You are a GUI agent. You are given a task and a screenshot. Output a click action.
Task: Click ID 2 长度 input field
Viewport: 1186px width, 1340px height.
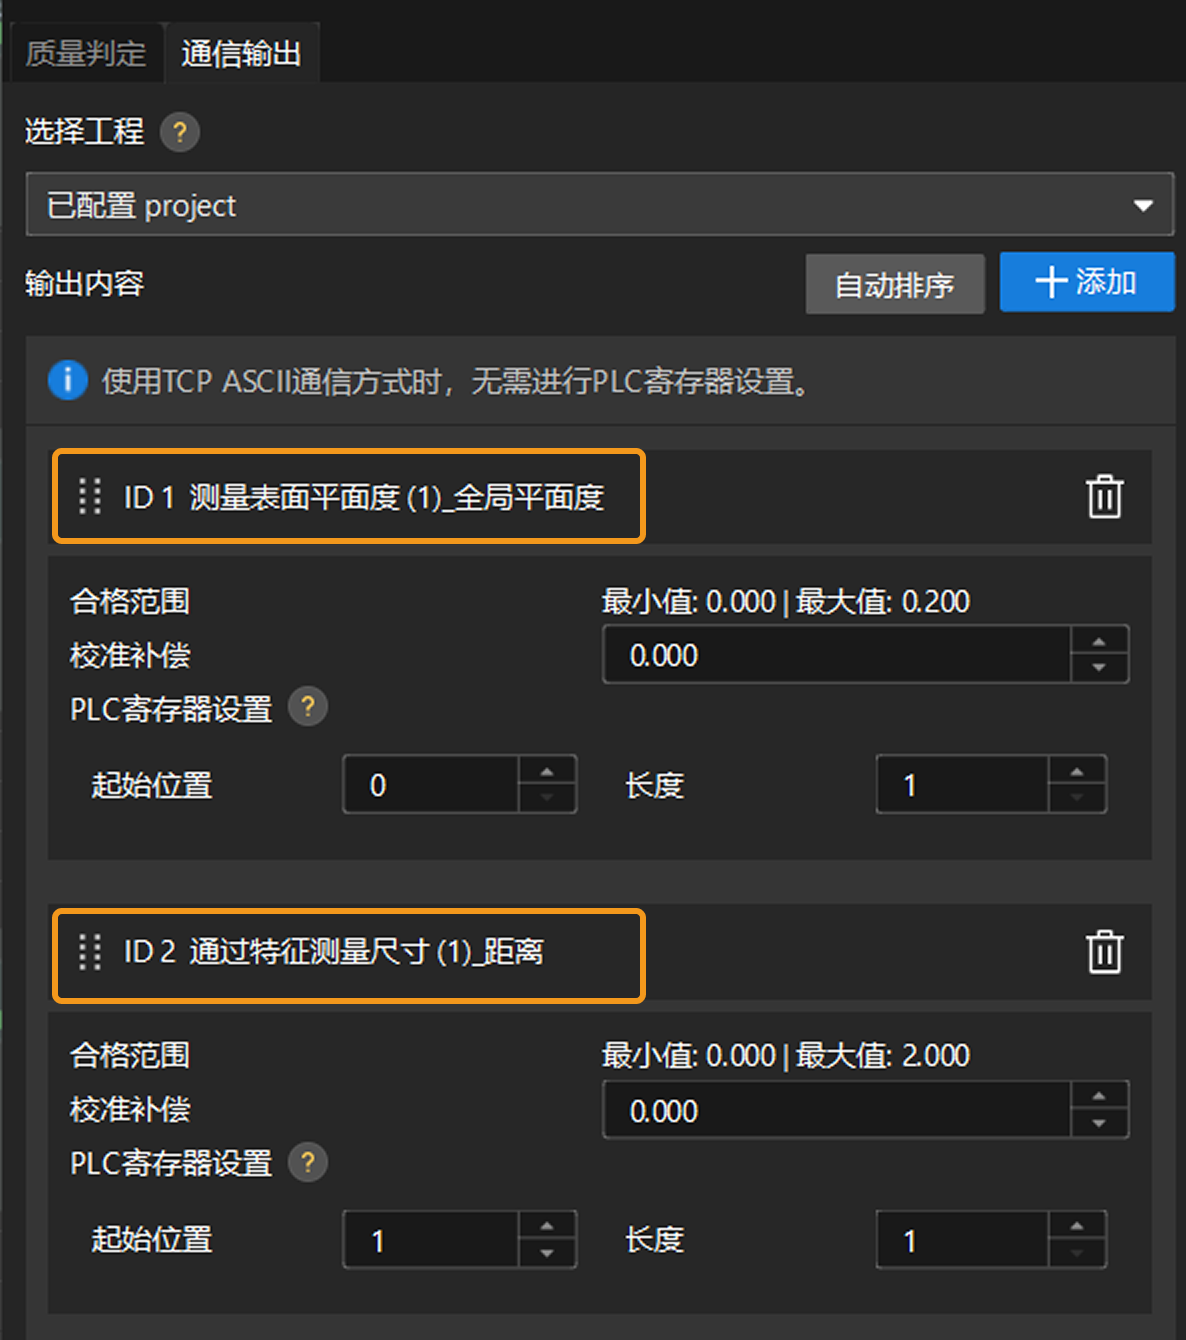pos(963,1240)
